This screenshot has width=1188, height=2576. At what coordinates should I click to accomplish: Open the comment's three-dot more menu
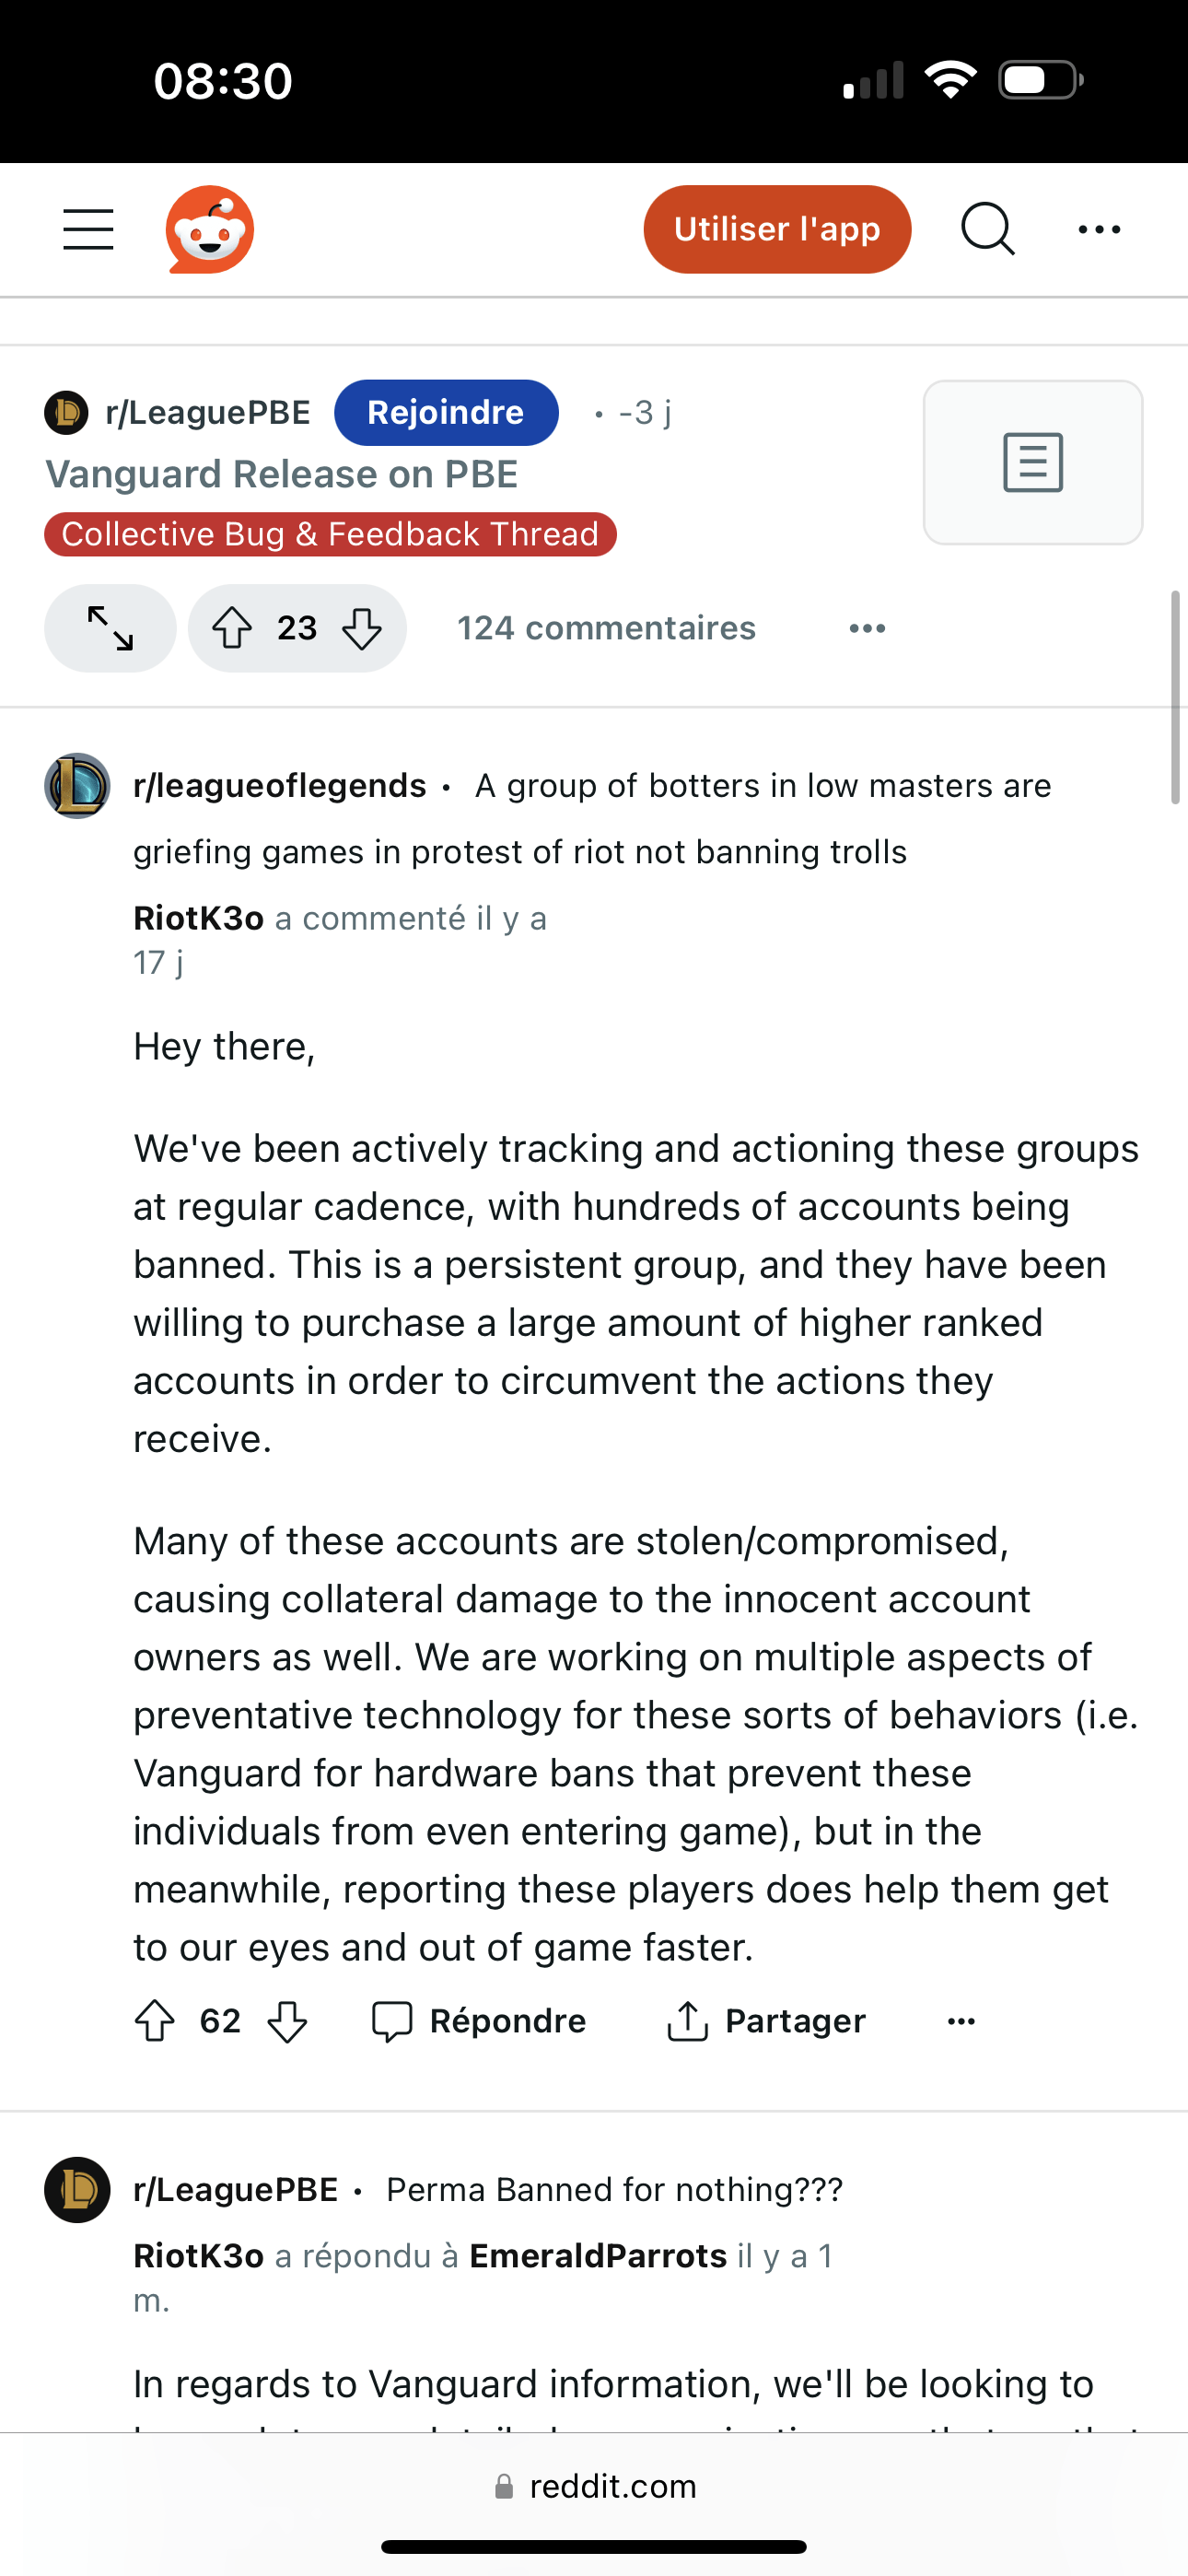click(961, 2021)
